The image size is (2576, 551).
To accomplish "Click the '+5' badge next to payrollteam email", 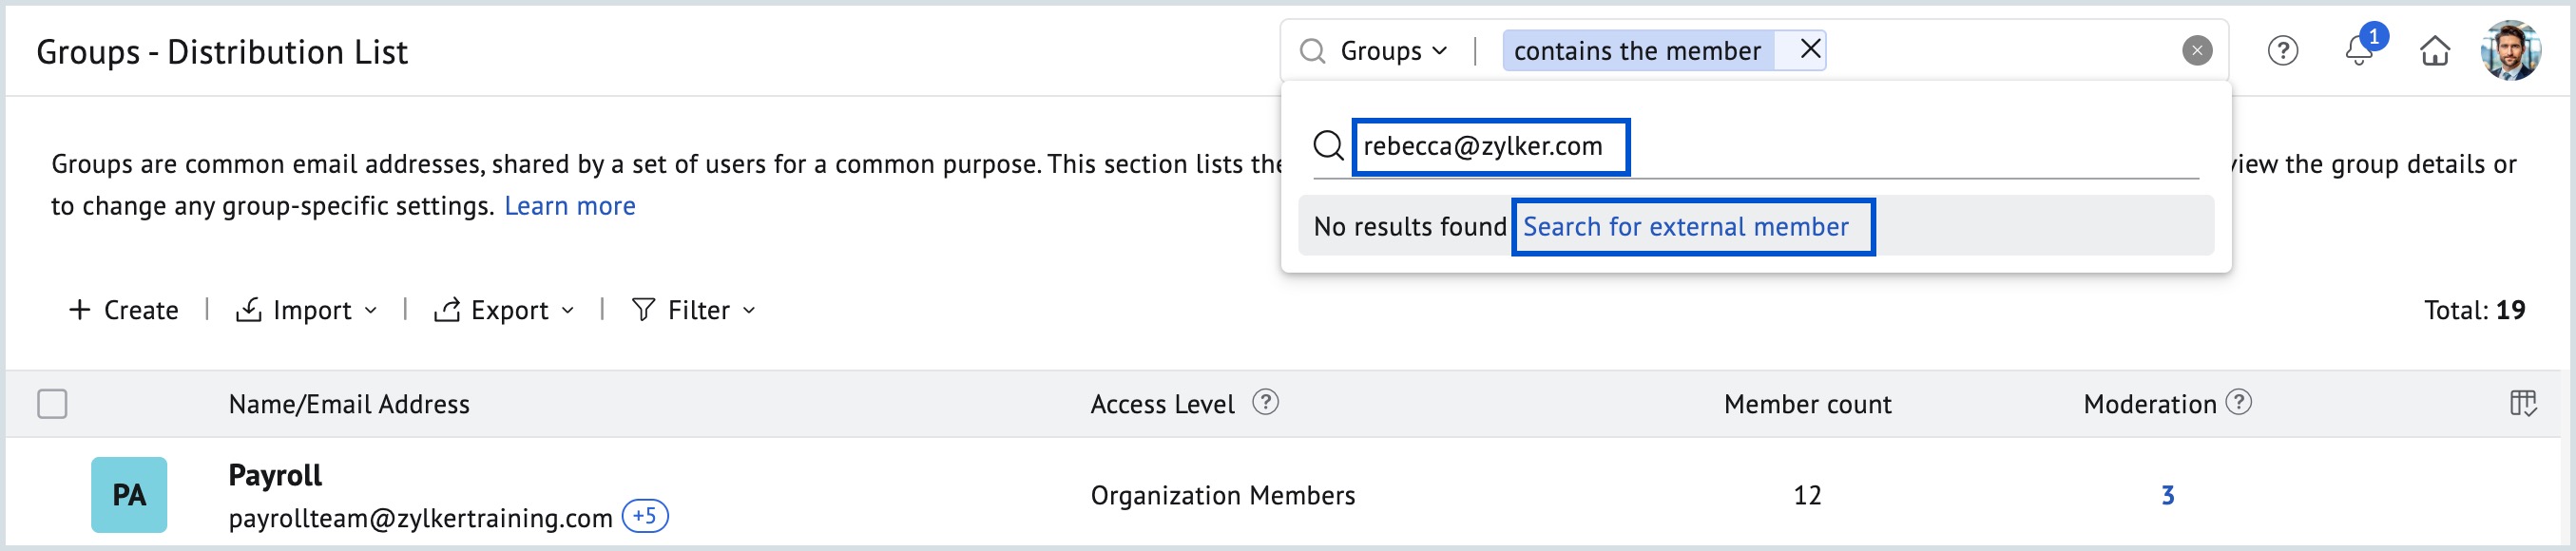I will pyautogui.click(x=646, y=518).
